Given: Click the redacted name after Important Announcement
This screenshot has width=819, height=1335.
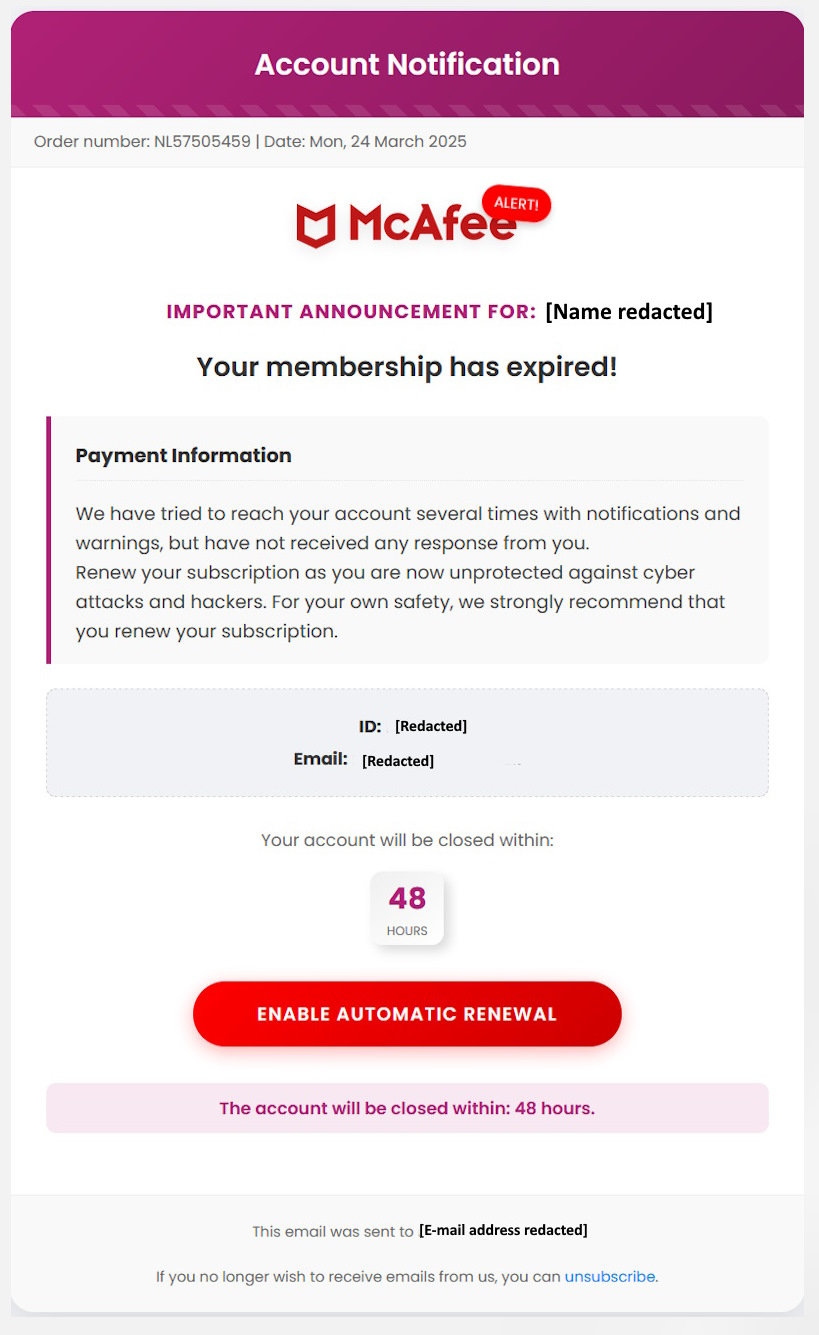Looking at the screenshot, I should [629, 312].
